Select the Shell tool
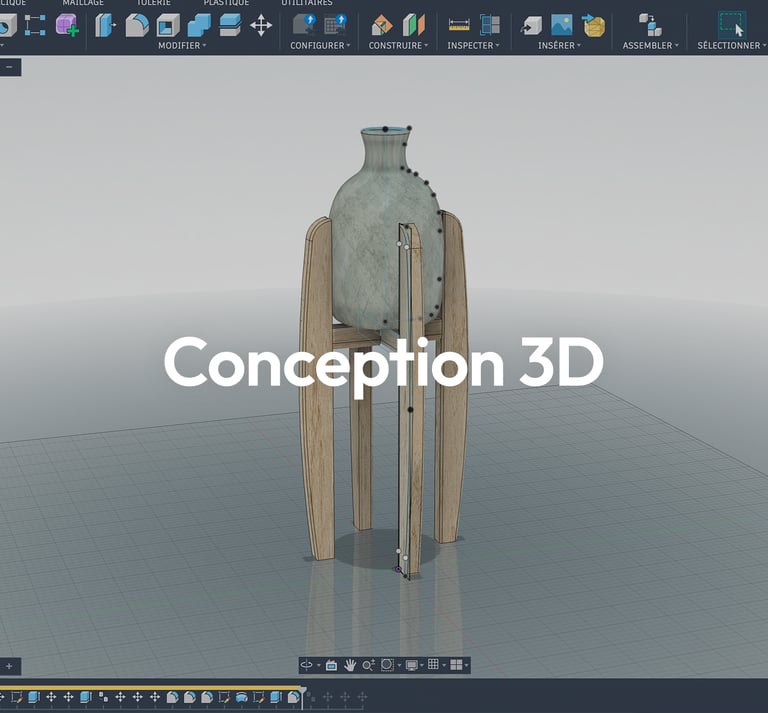Viewport: 768px width, 713px height. (168, 25)
